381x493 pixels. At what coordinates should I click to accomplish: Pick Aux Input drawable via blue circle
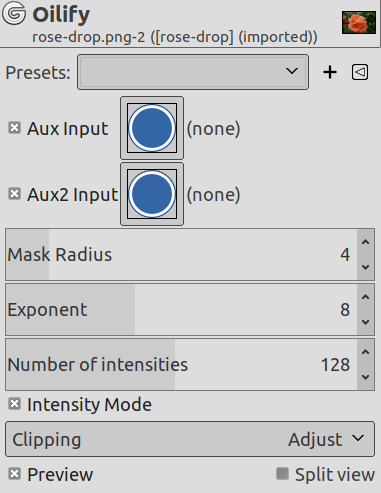(x=152, y=128)
